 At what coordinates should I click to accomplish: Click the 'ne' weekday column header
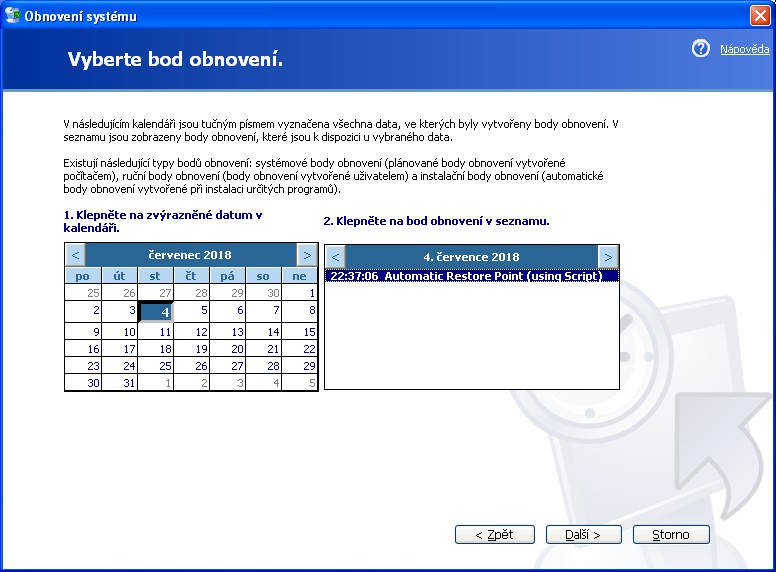pos(299,276)
